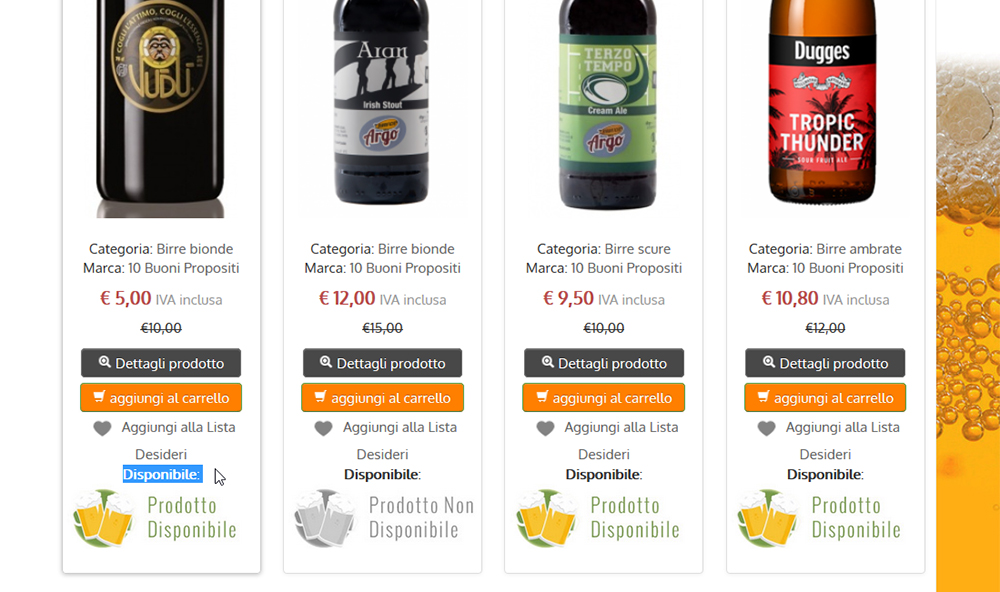Click heart icon under Terzo Tempo beer
Image resolution: width=1000 pixels, height=592 pixels.
(x=545, y=429)
